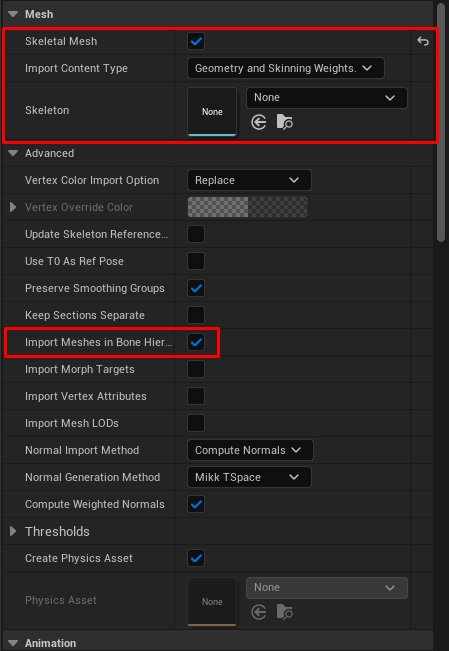Use selected asset for Physics Asset
Screen dimensions: 449x651
(259, 612)
